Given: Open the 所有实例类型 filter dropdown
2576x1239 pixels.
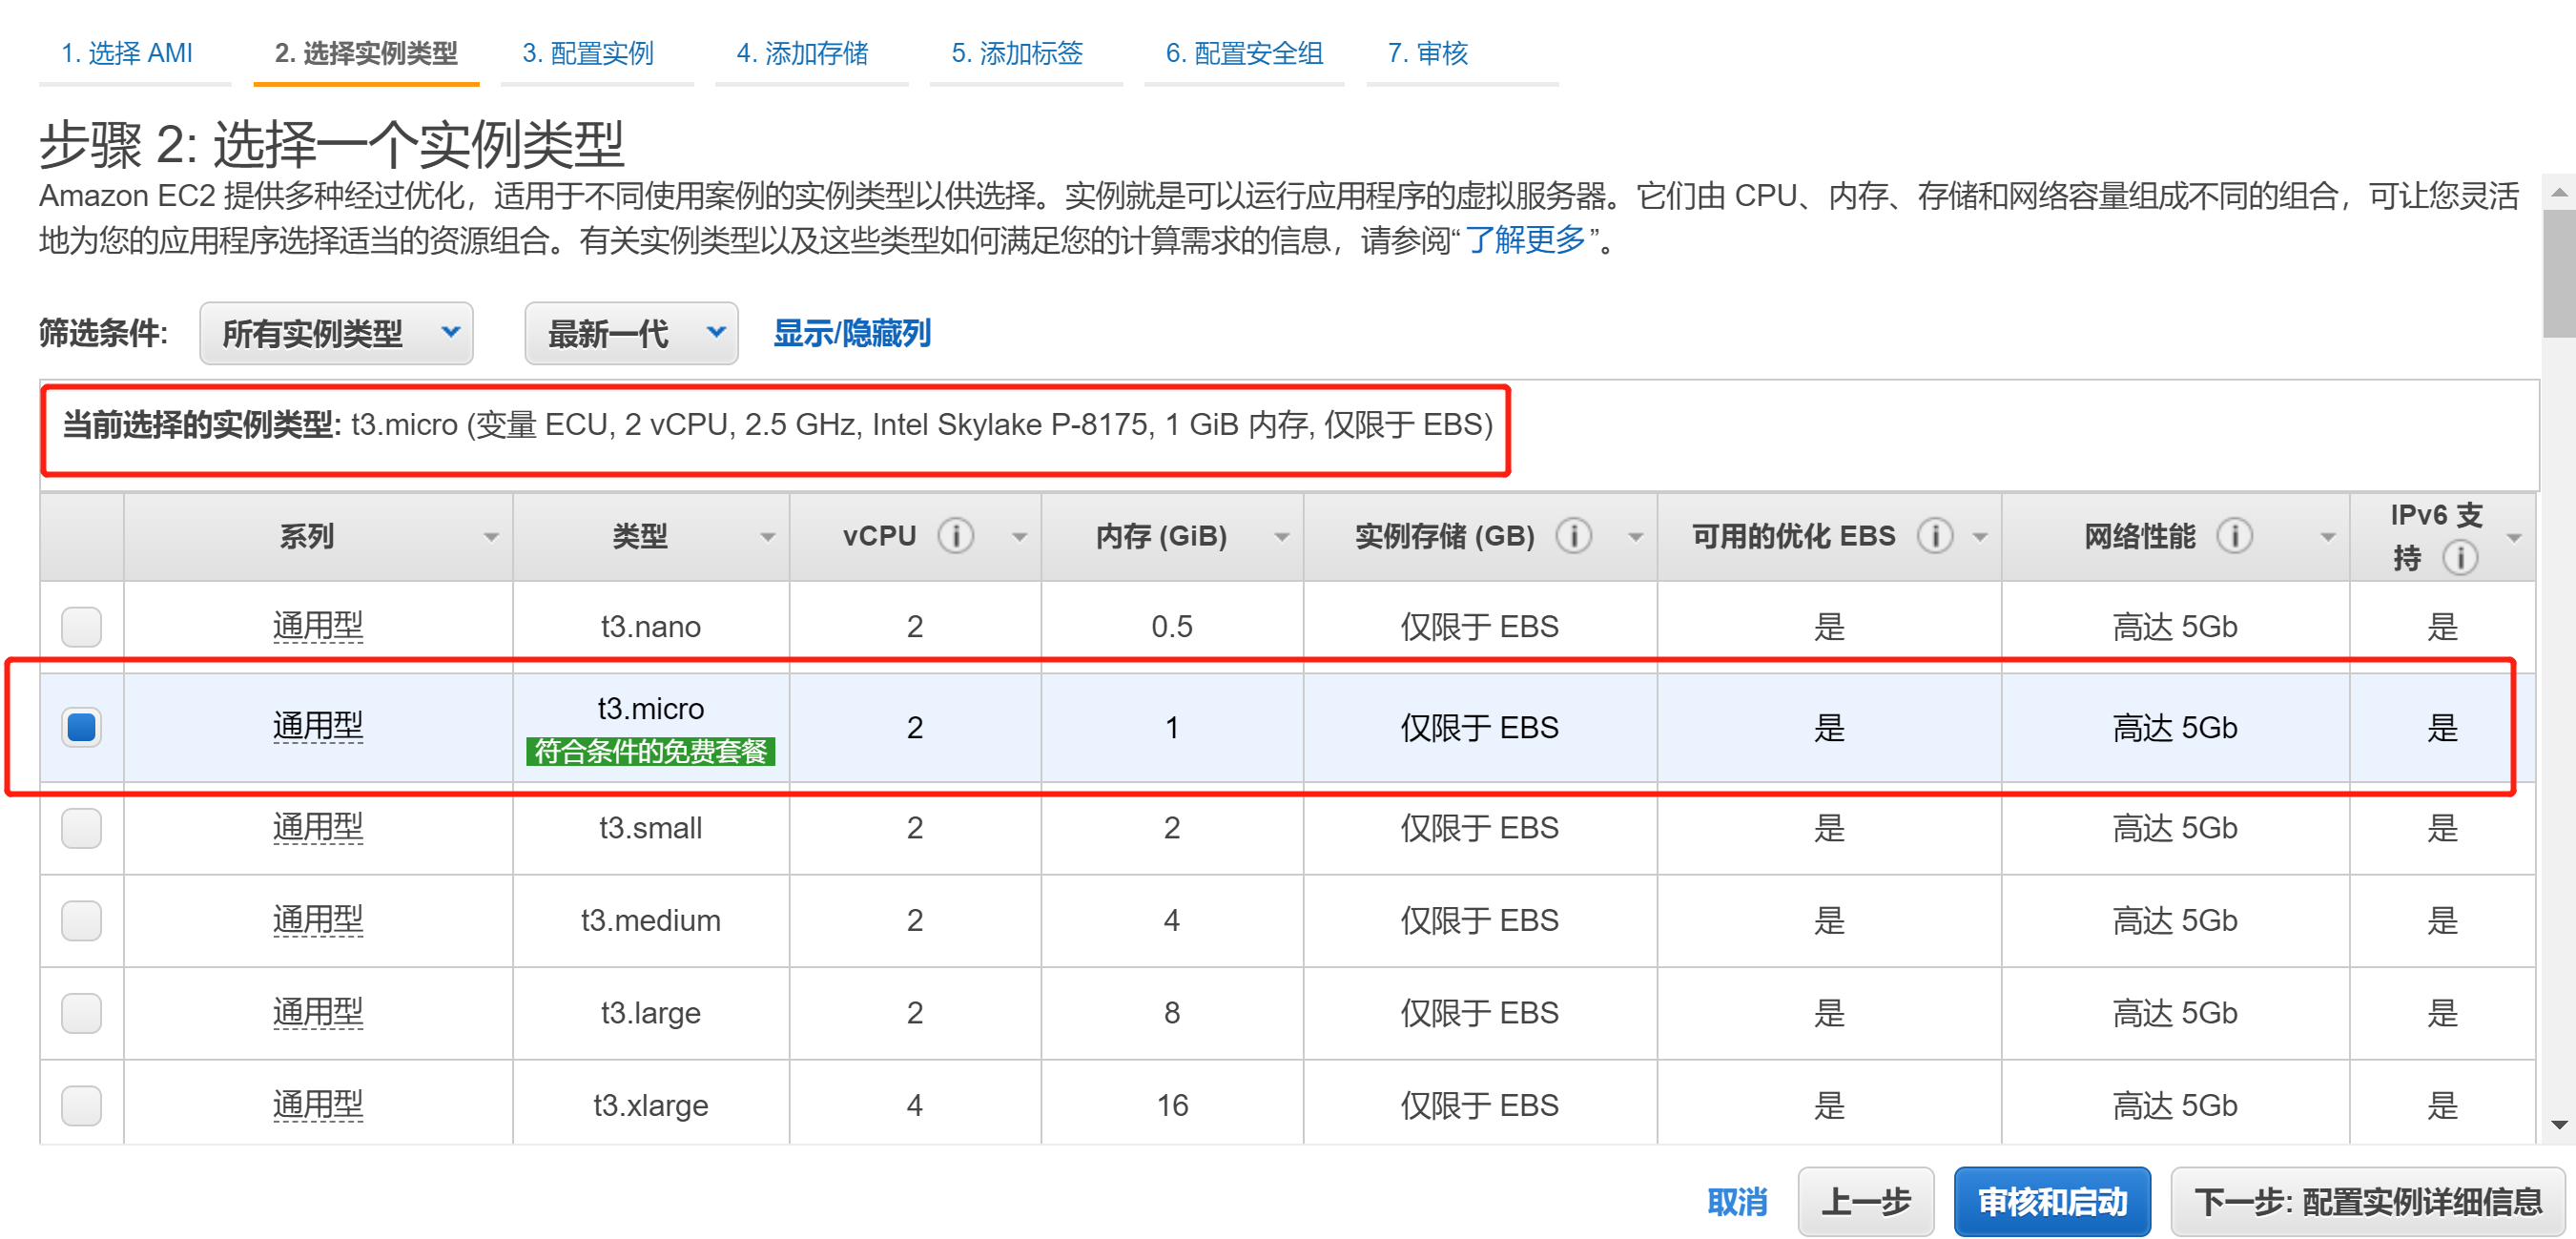Looking at the screenshot, I should 336,333.
